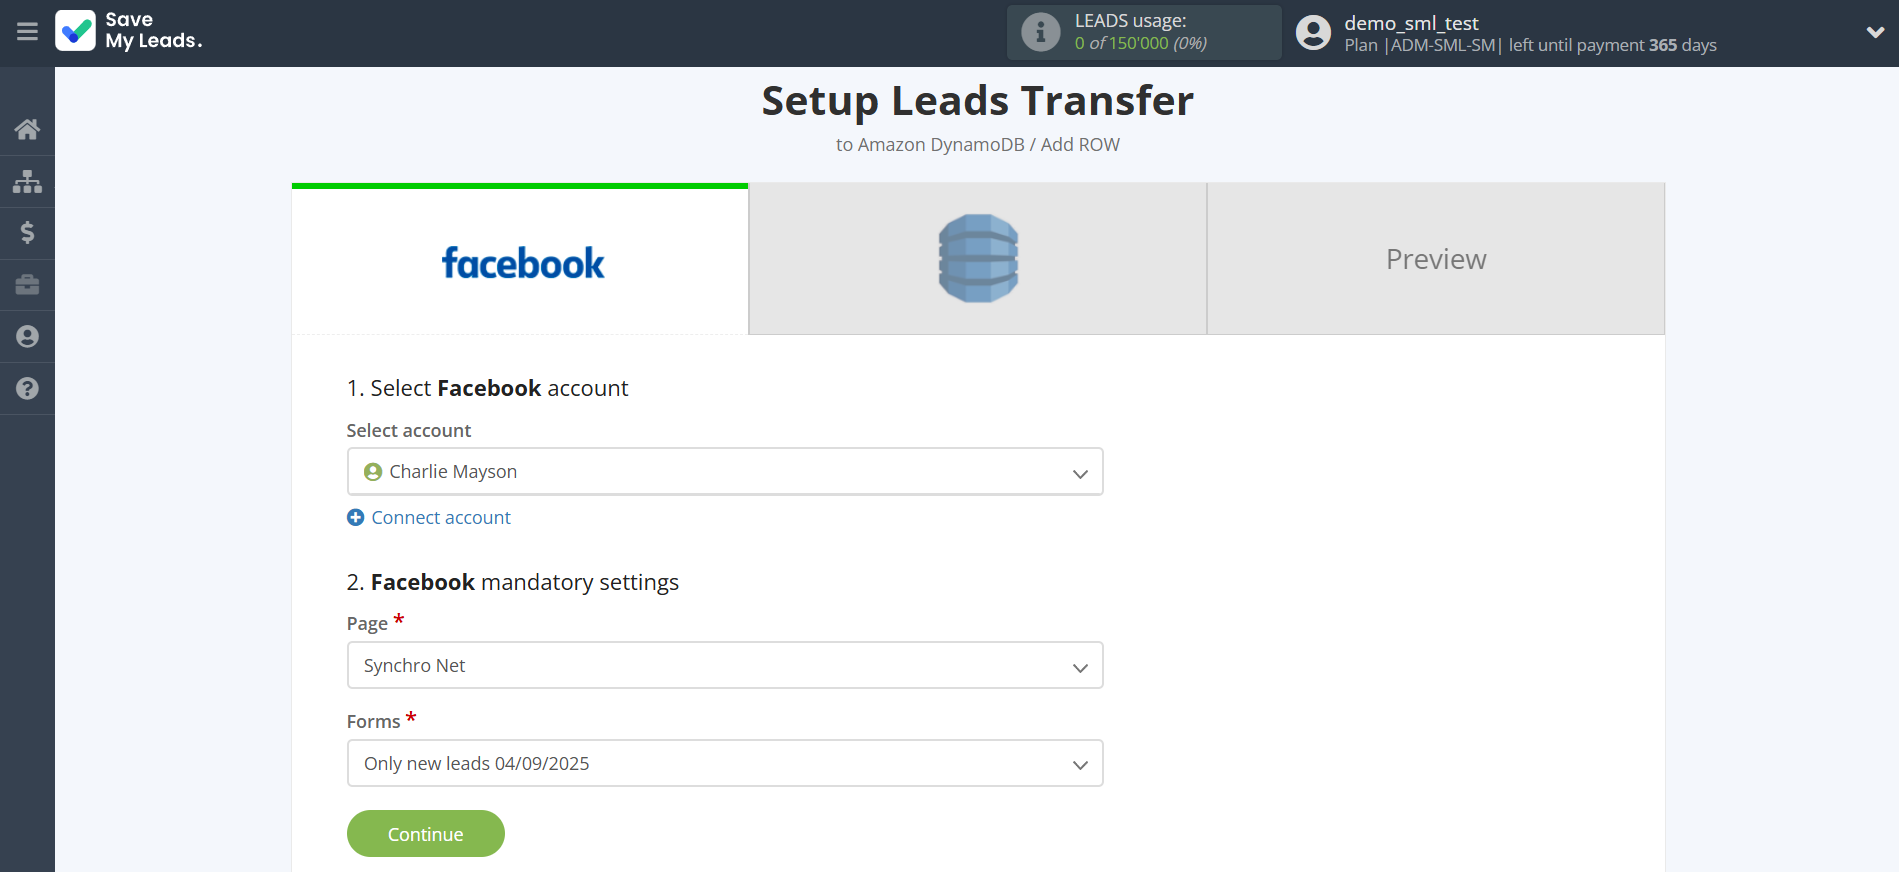This screenshot has height=872, width=1899.
Task: Open help via the question mark icon
Action: pos(27,389)
